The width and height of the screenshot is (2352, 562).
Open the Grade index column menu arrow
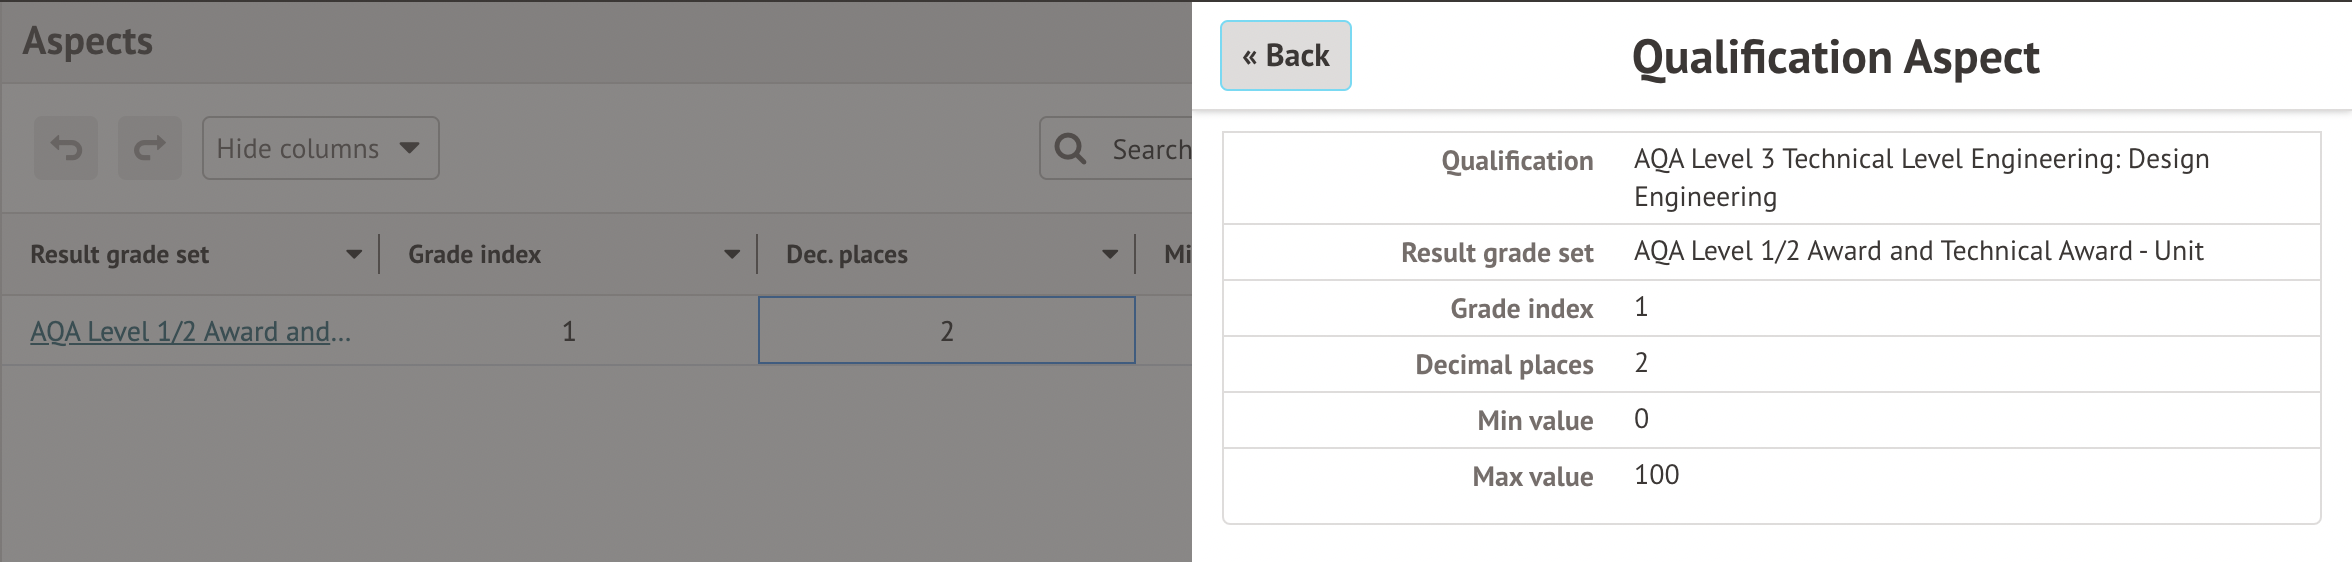coord(732,255)
